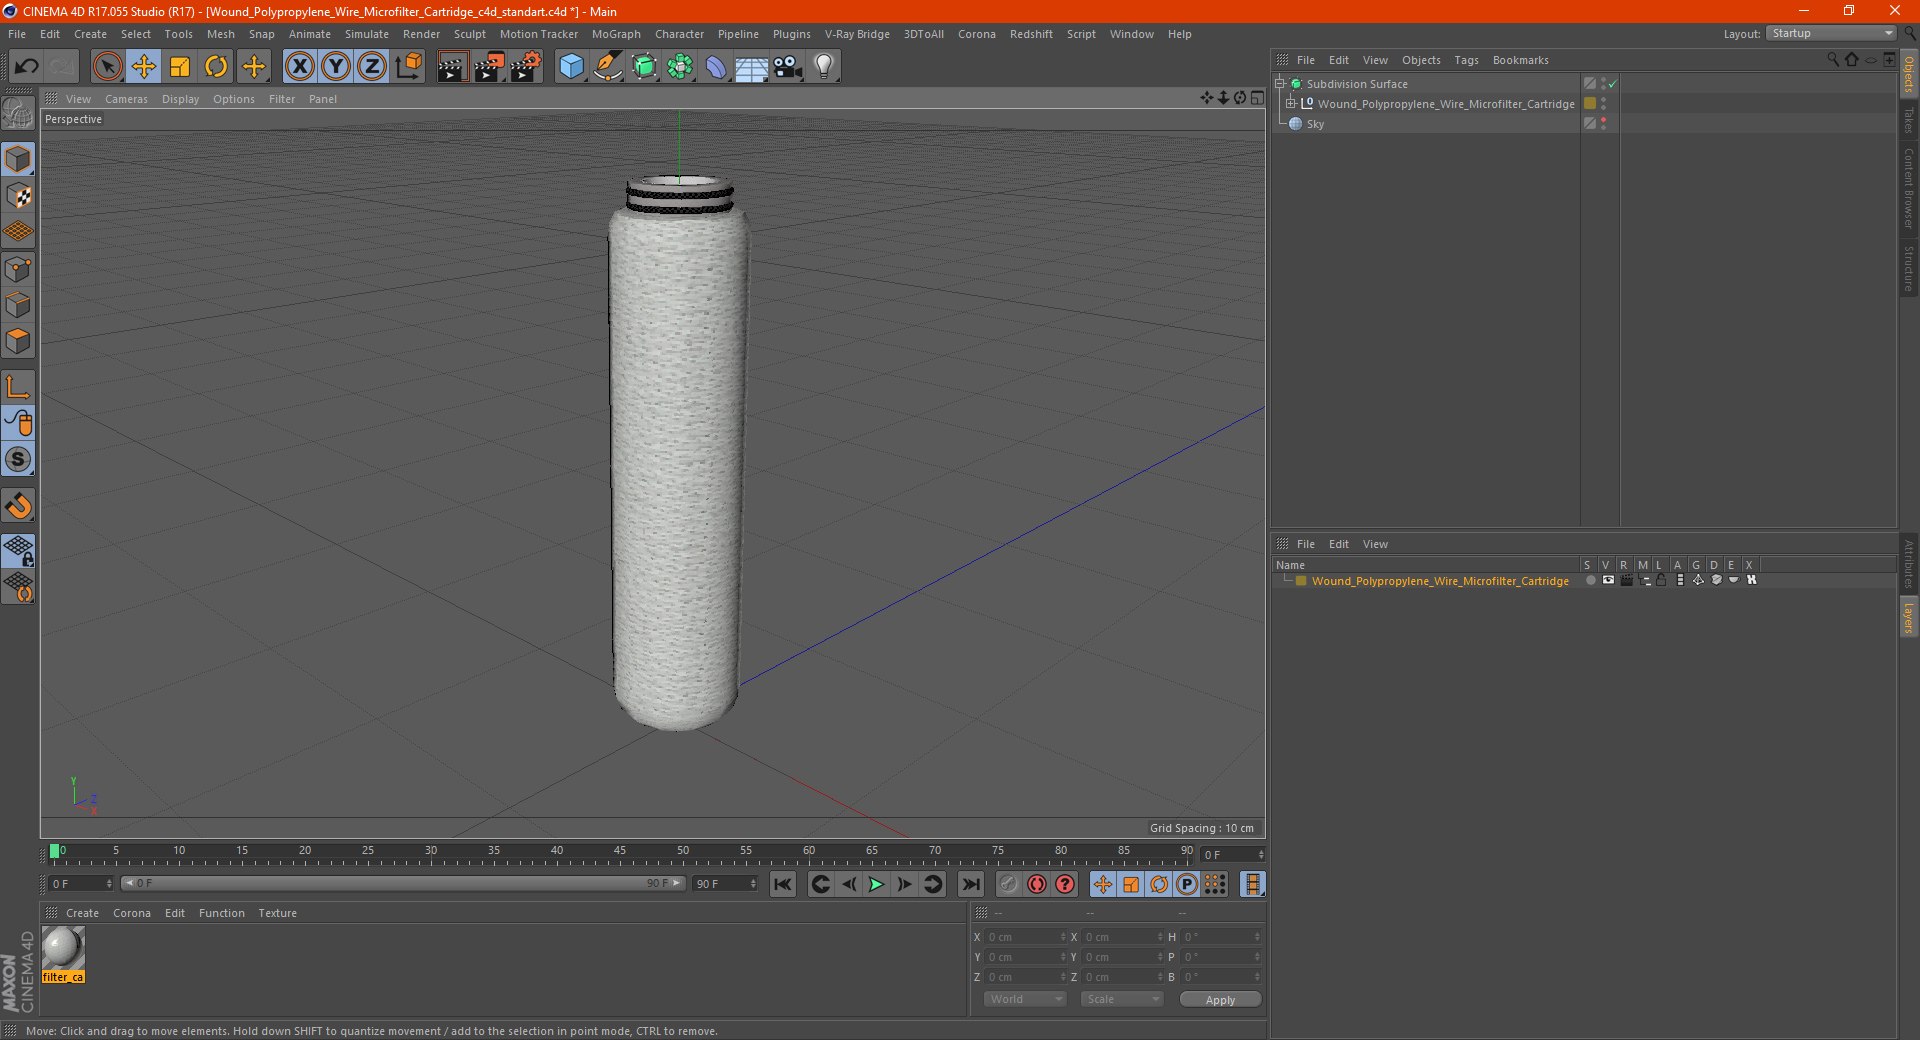Add a Light object with bulb icon
This screenshot has width=1920, height=1040.
coord(823,67)
